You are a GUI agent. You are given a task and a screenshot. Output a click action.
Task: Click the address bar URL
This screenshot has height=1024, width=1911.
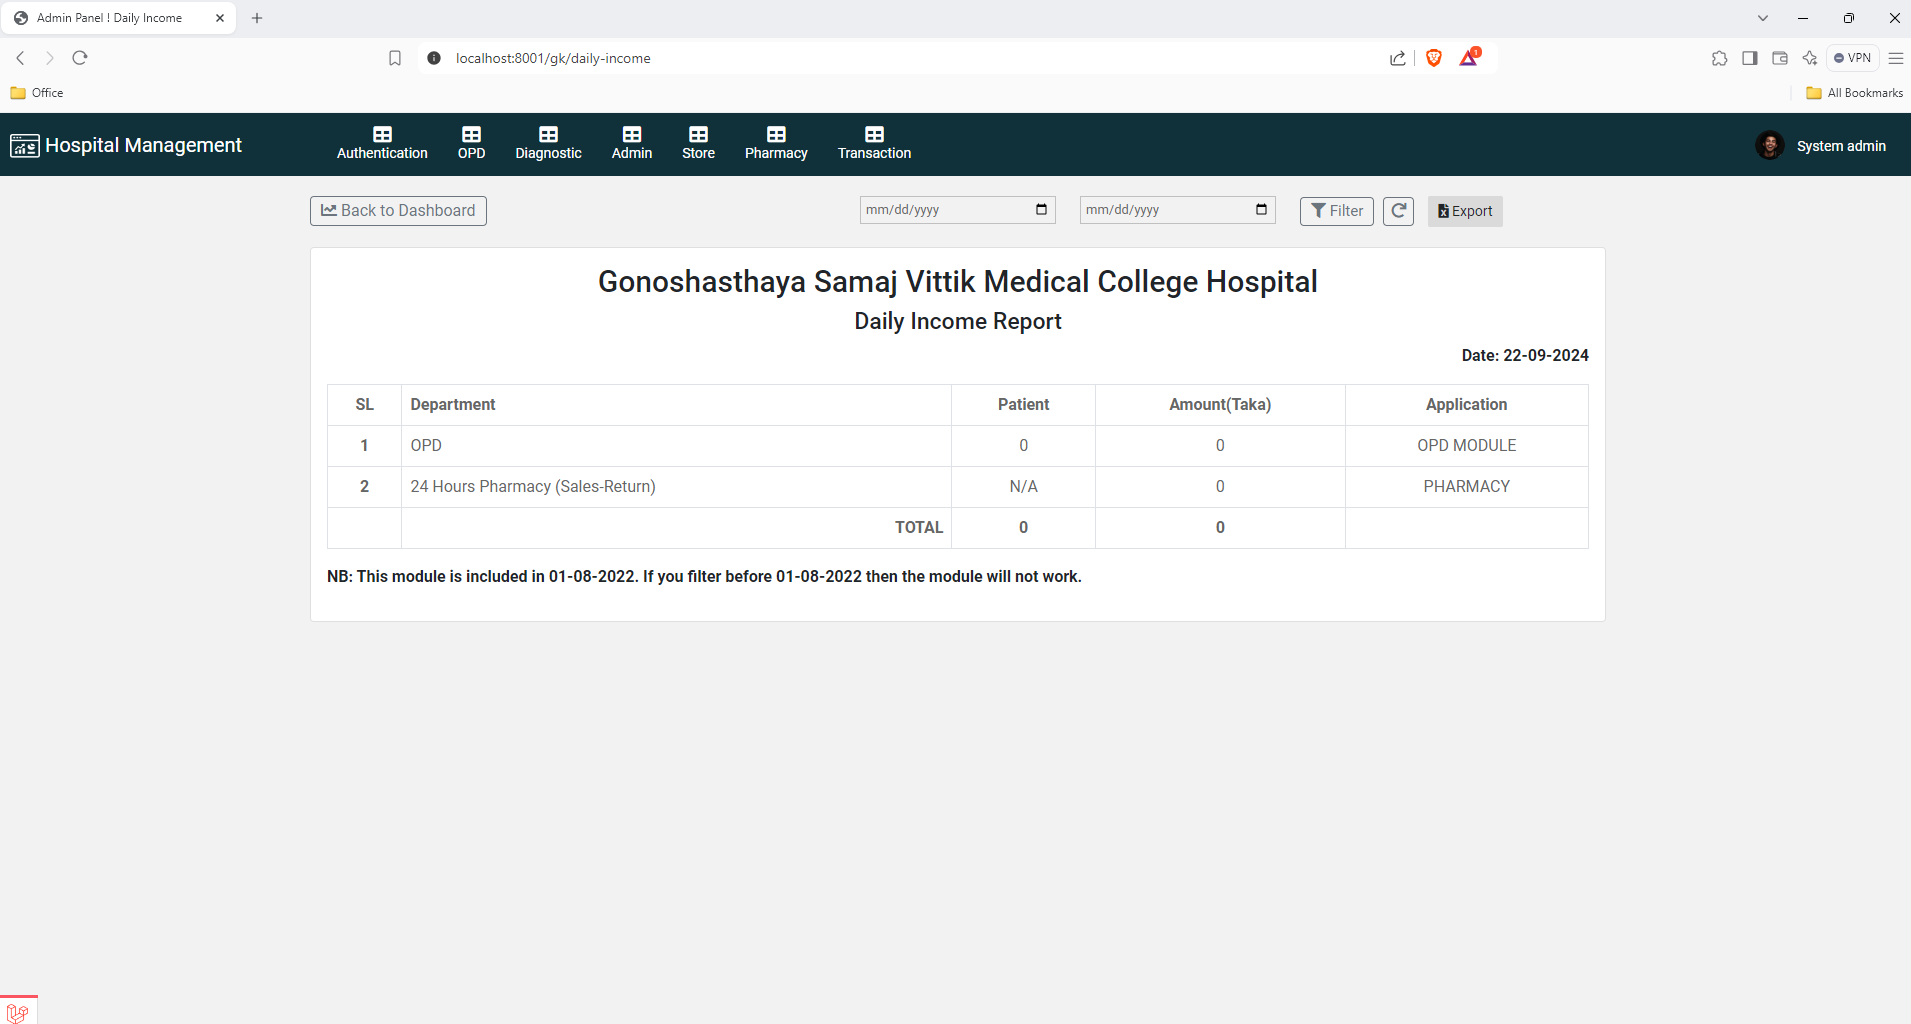pyautogui.click(x=553, y=58)
